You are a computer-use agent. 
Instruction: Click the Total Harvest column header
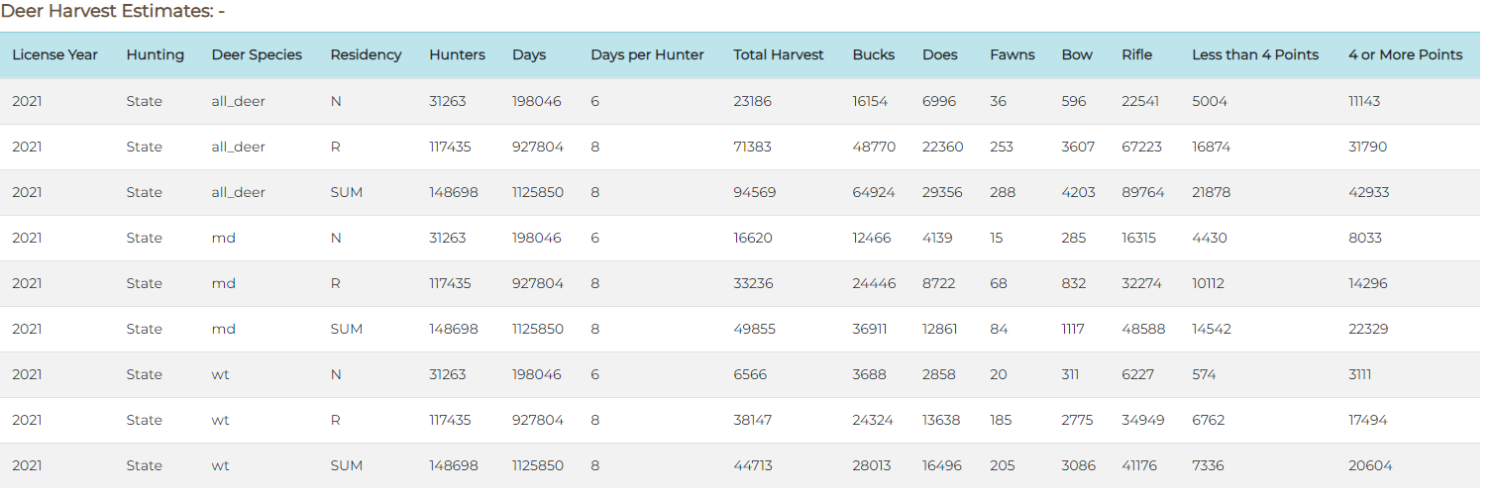pos(778,55)
